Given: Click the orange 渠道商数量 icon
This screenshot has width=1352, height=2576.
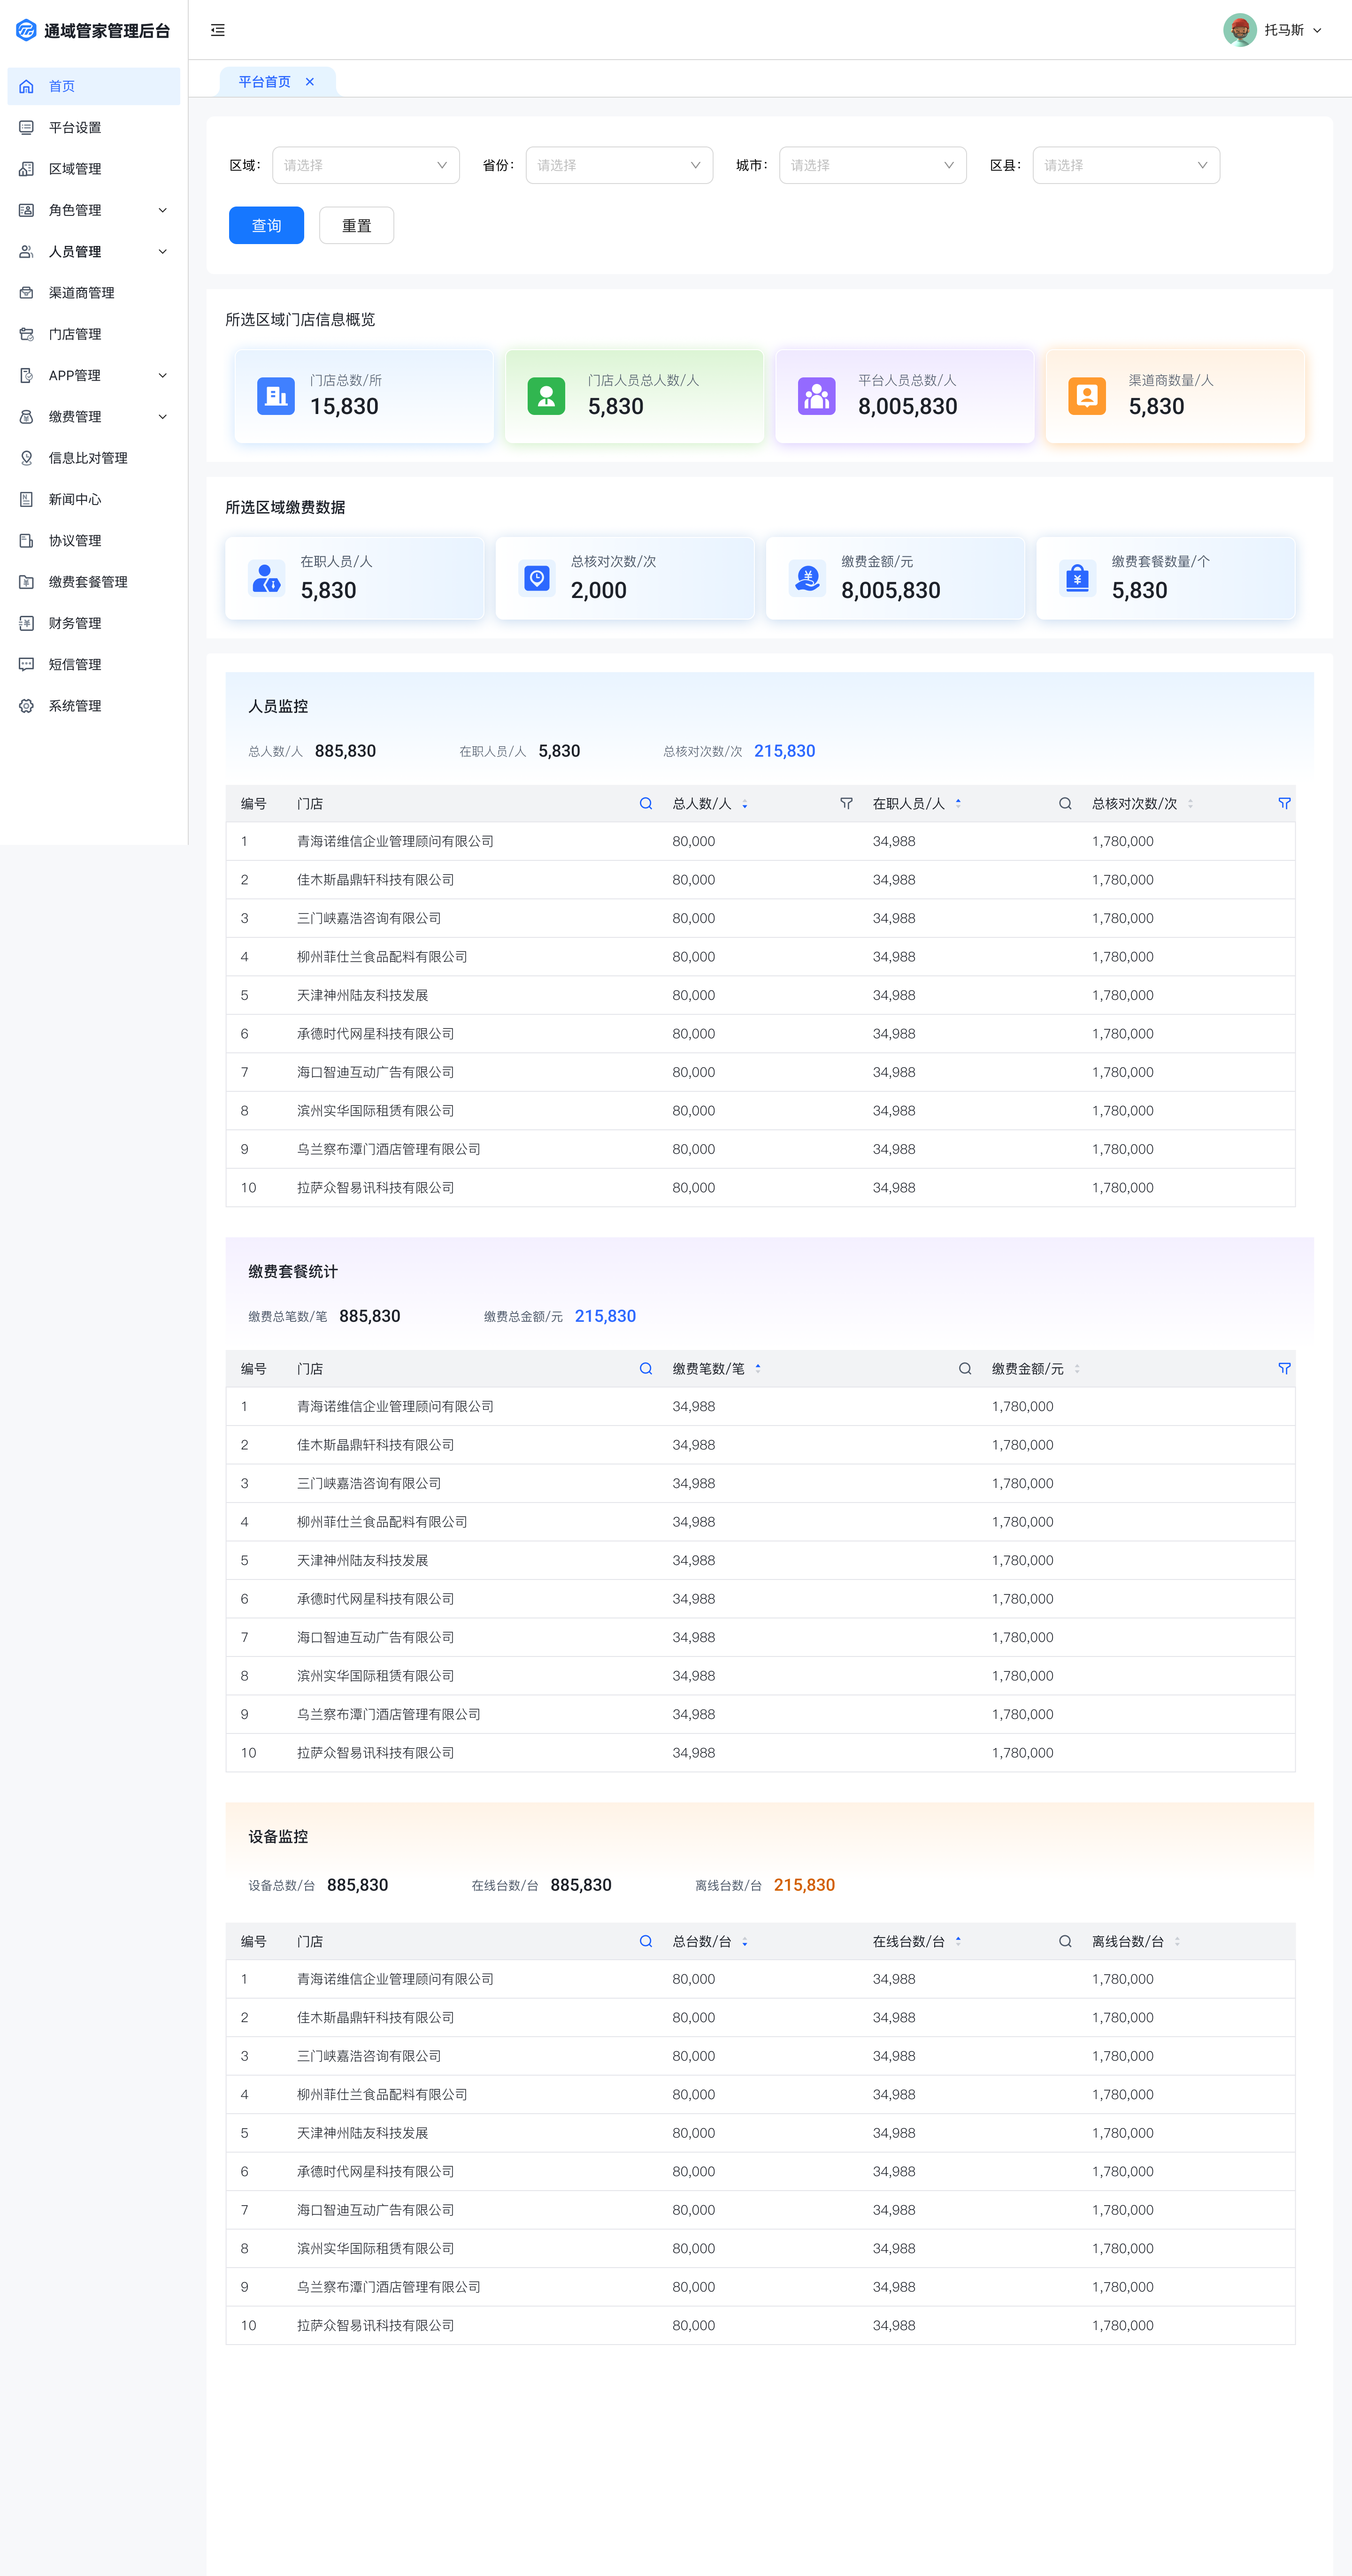Looking at the screenshot, I should click(1087, 396).
